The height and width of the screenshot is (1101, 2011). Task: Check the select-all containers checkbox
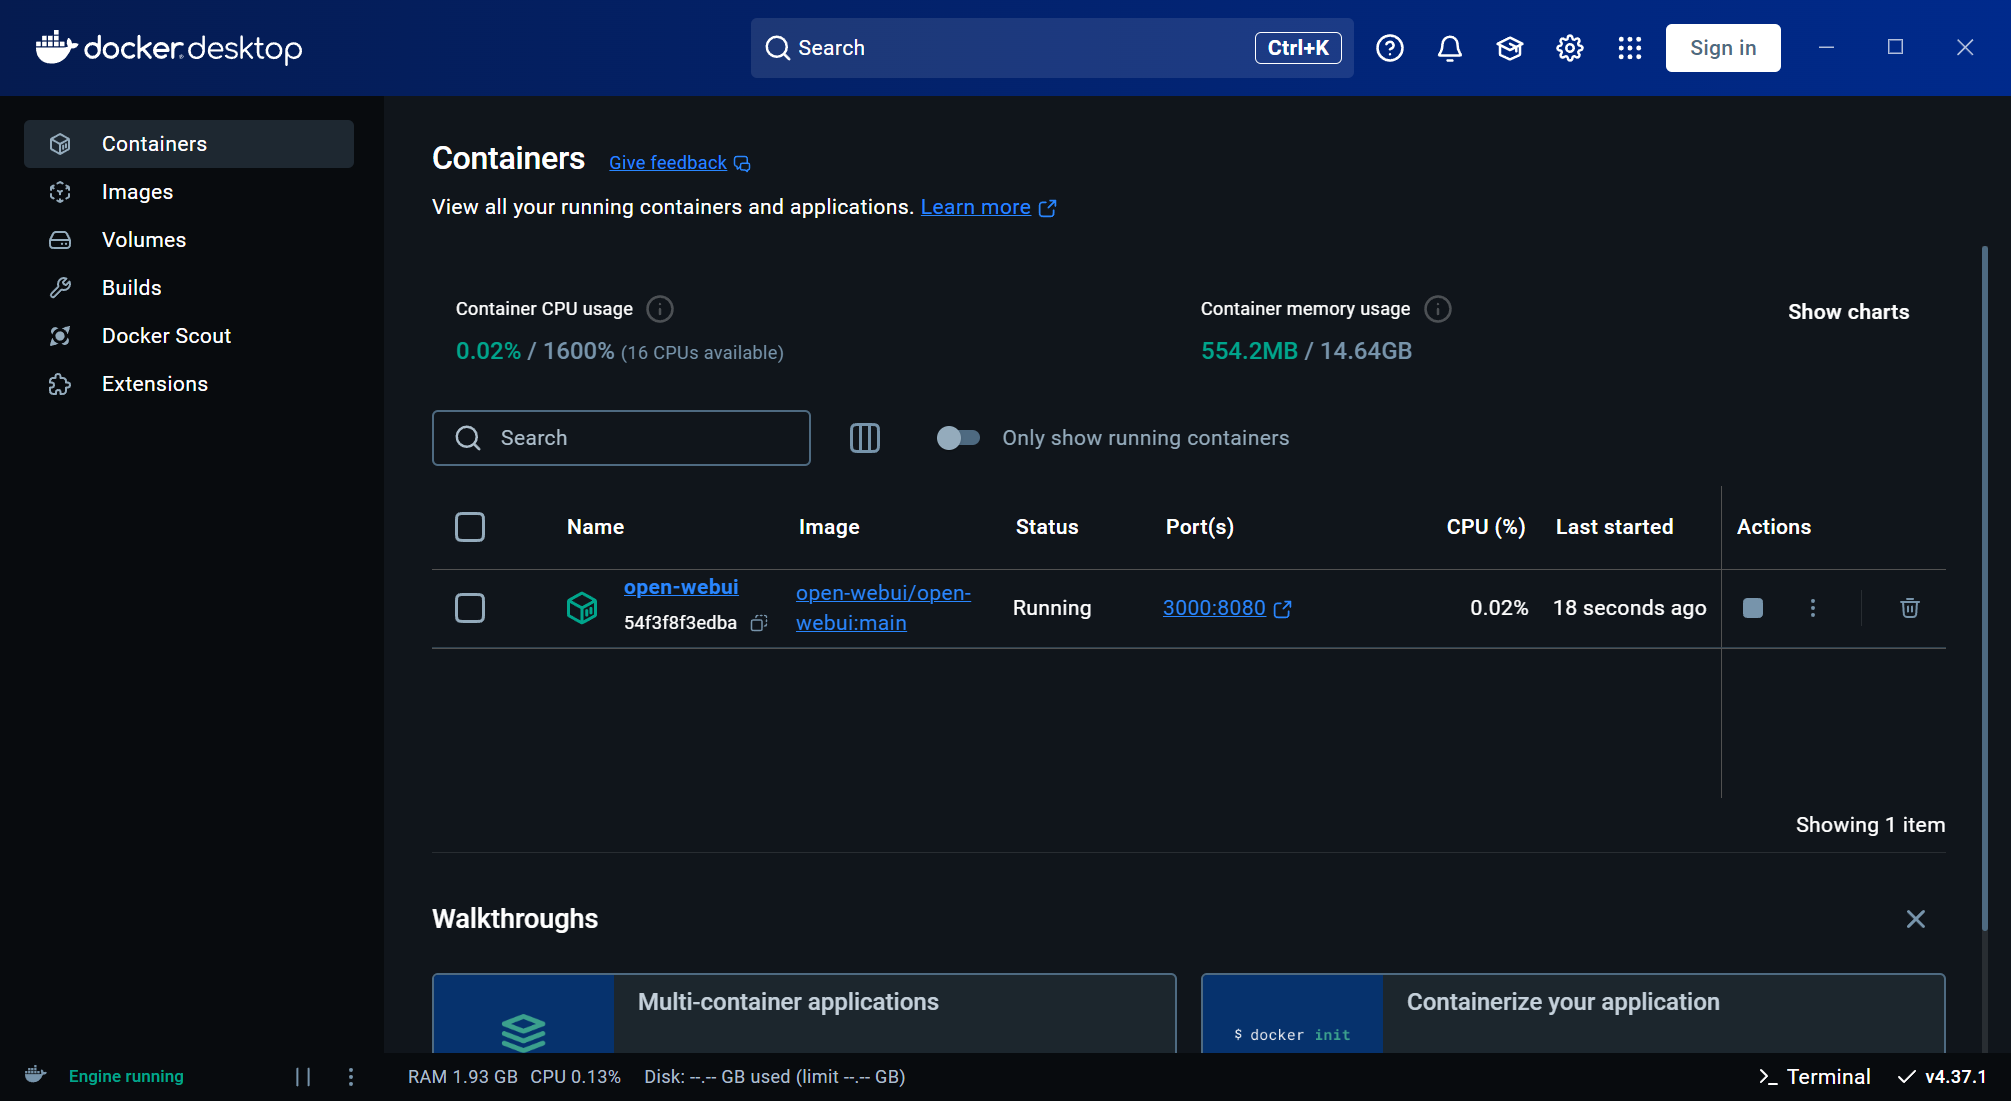tap(470, 526)
